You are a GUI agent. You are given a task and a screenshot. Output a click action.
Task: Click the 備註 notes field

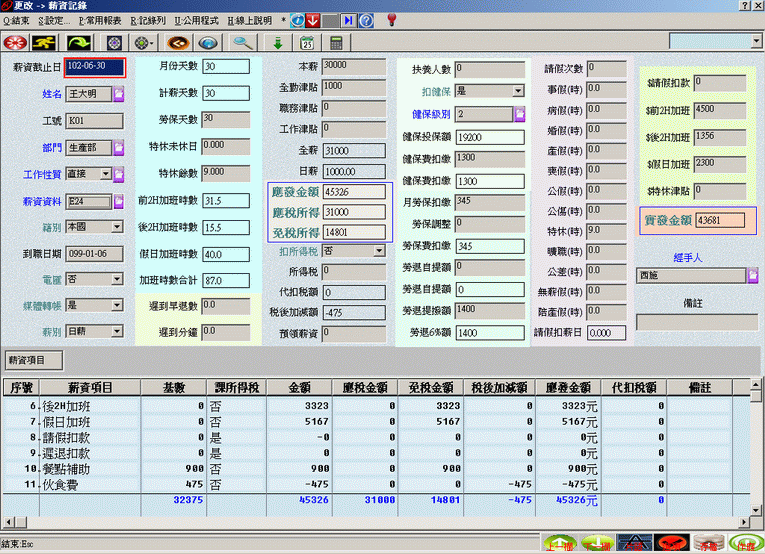click(697, 322)
